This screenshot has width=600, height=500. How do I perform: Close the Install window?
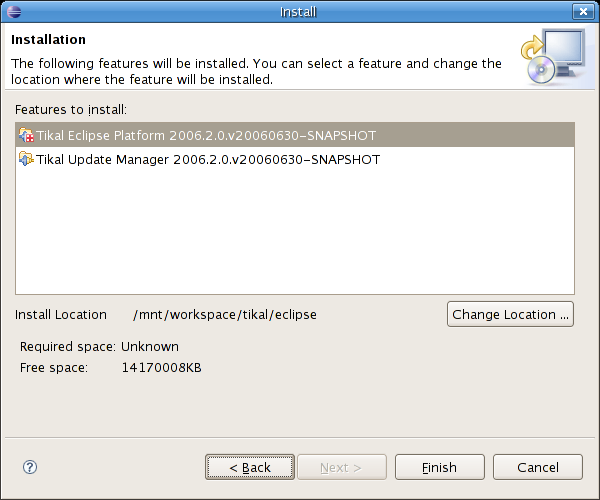pos(583,12)
